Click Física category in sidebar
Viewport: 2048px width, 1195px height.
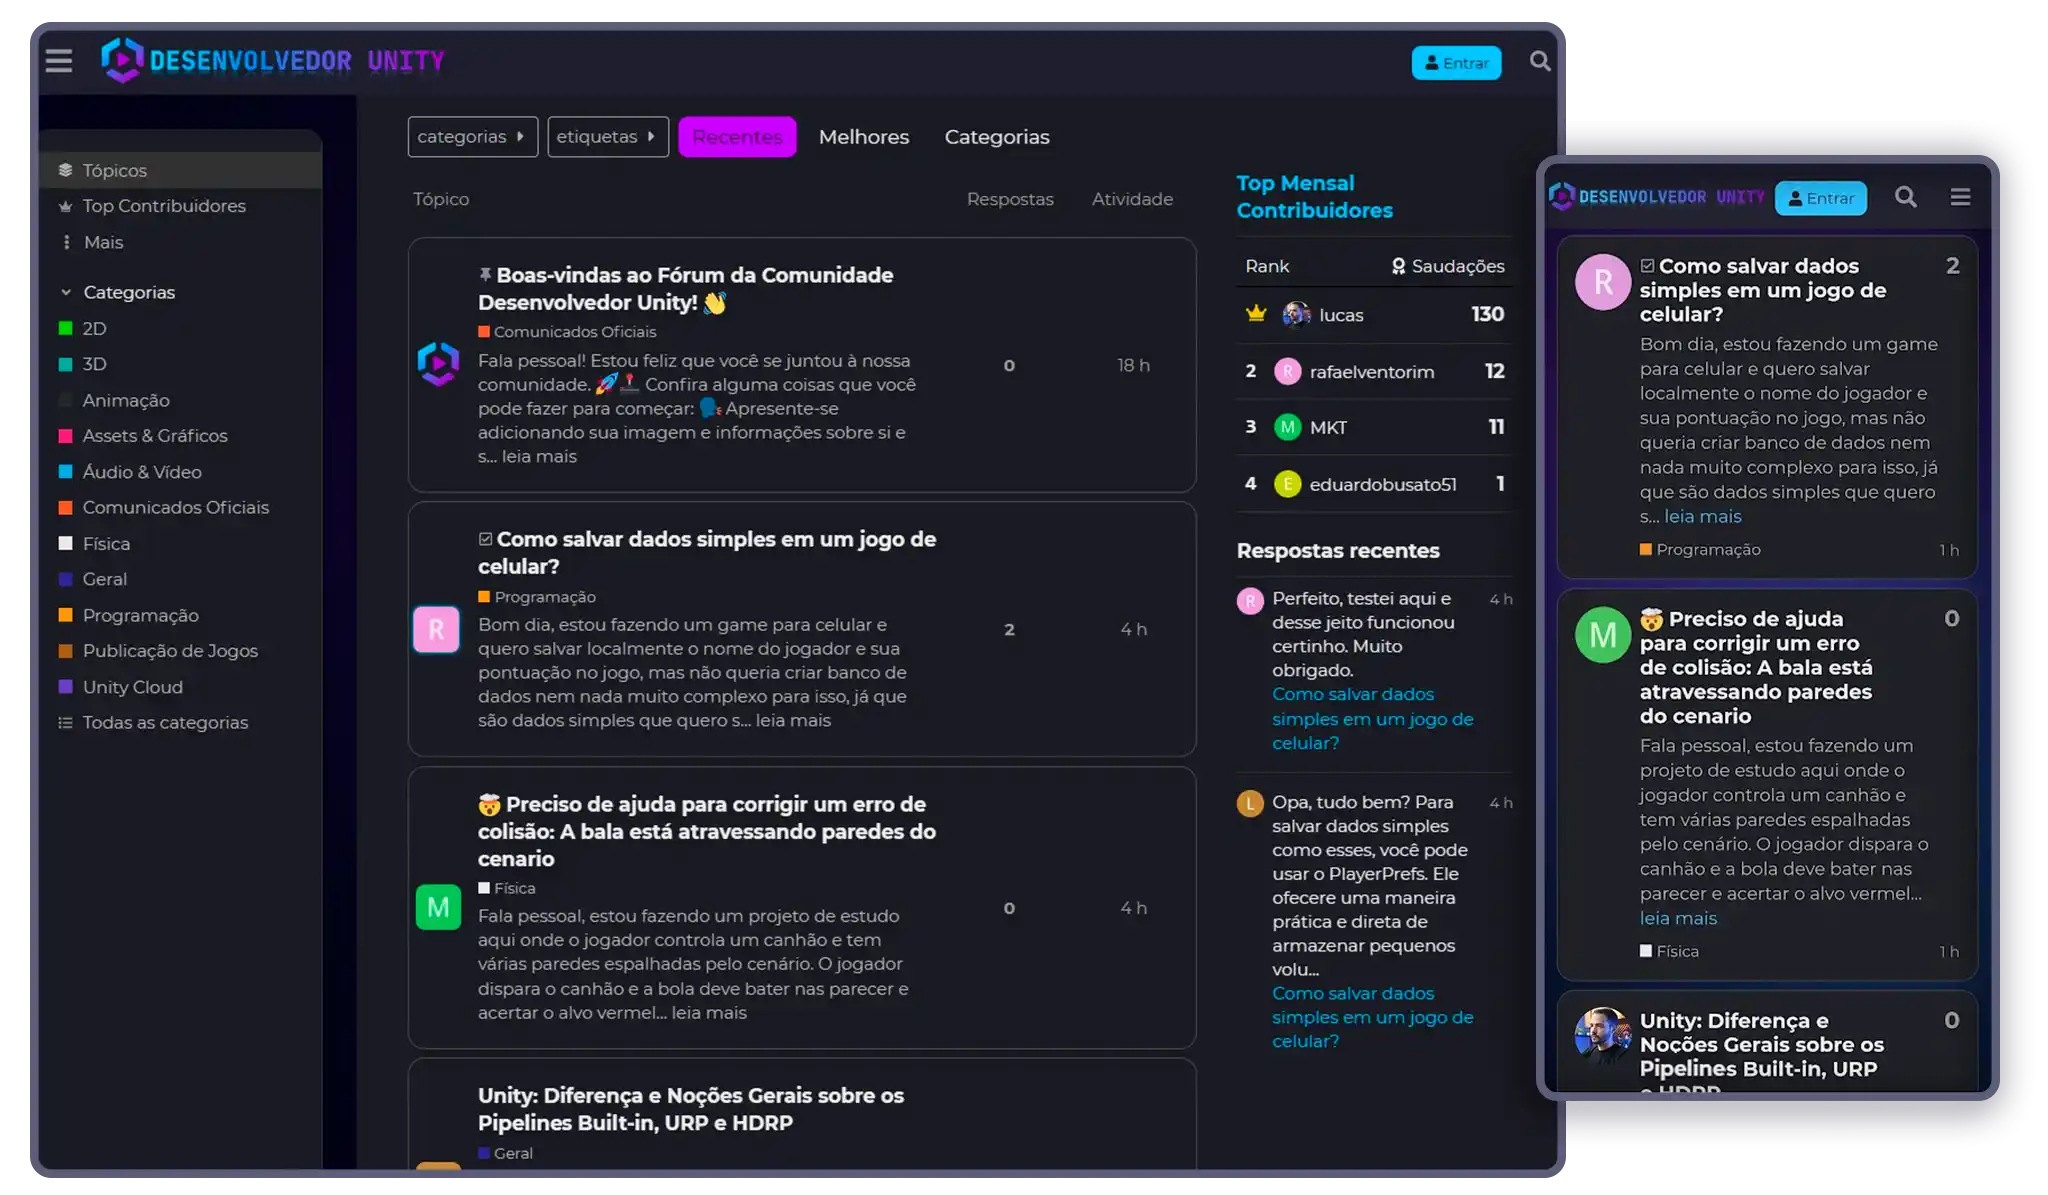click(105, 542)
